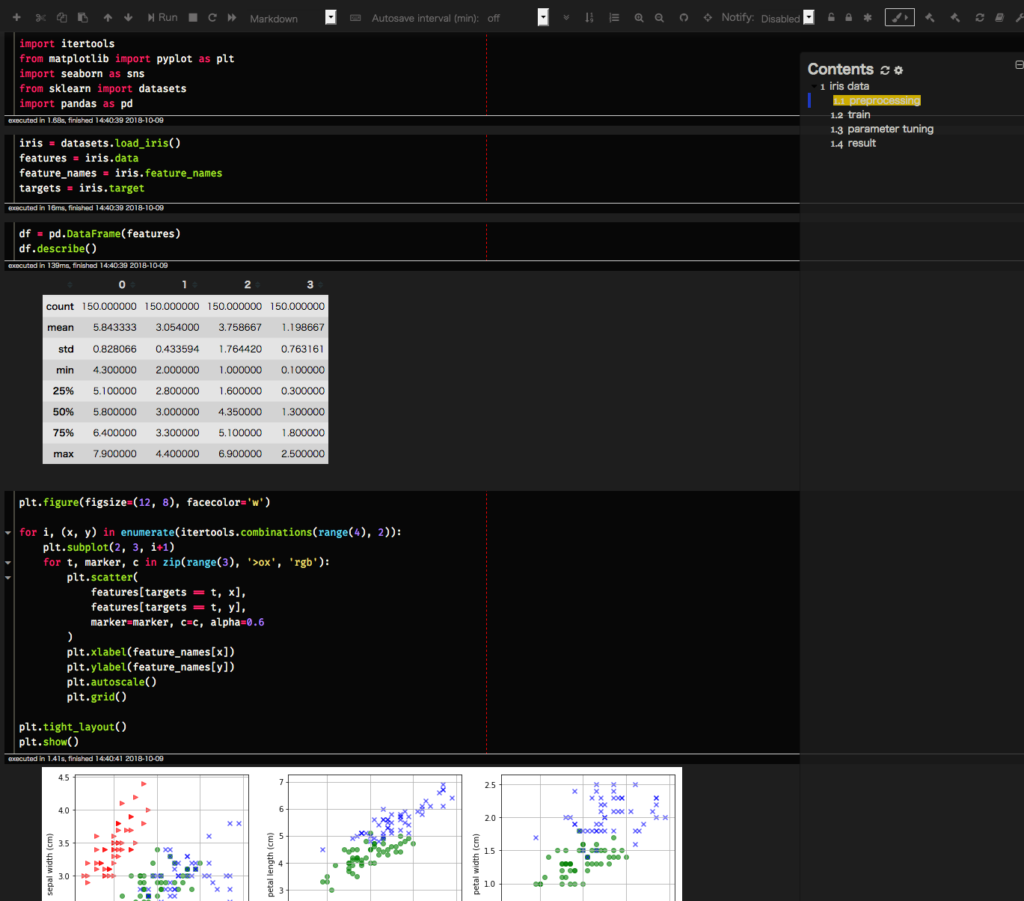The image size is (1024, 901).
Task: Click the value 5.843333 in table
Action: (114, 328)
